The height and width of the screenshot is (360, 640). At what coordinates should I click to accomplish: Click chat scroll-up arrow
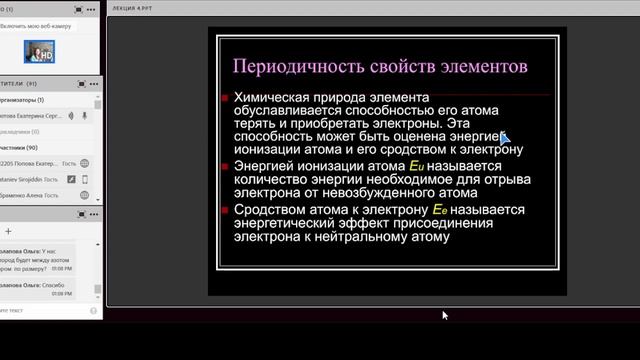[x=98, y=244]
